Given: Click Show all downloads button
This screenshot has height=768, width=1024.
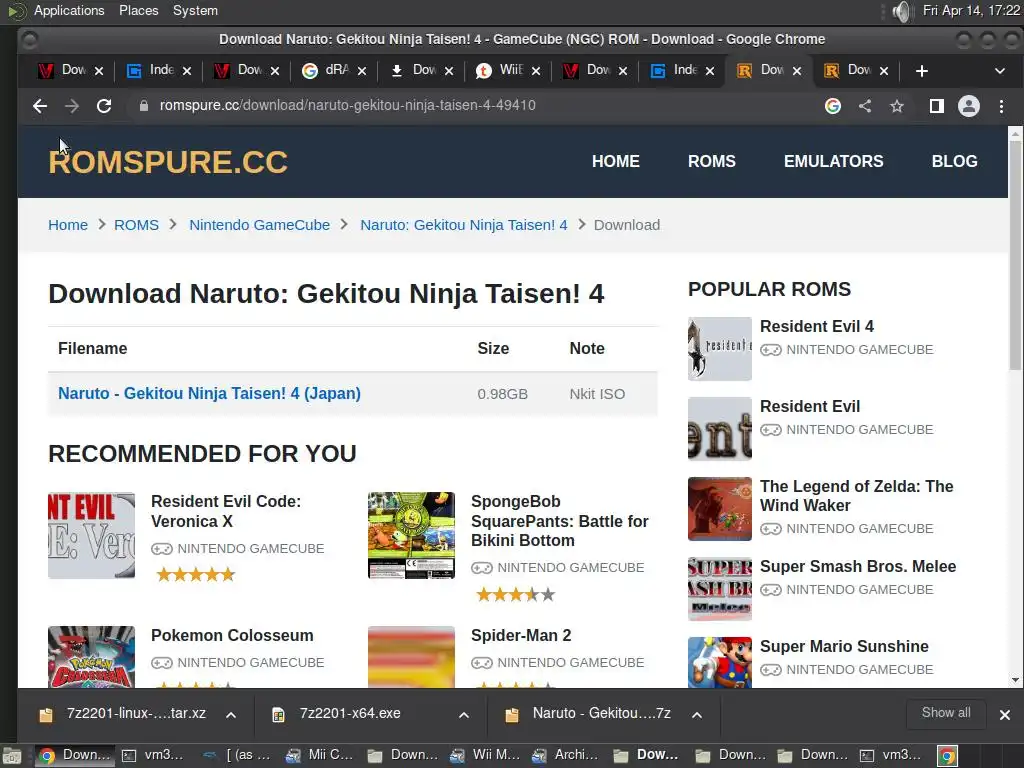Looking at the screenshot, I should click(x=946, y=713).
